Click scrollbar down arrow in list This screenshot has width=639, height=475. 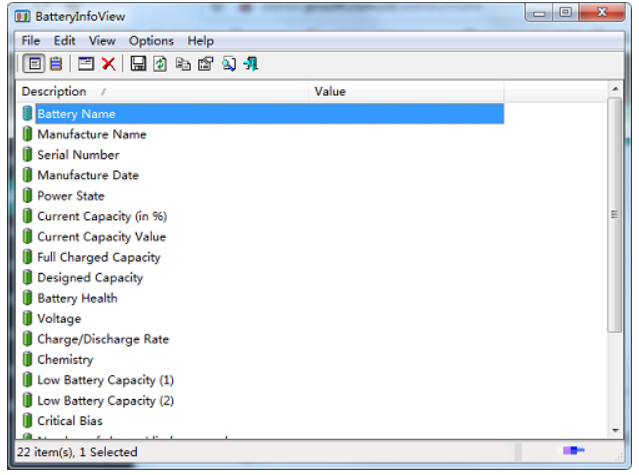(614, 430)
